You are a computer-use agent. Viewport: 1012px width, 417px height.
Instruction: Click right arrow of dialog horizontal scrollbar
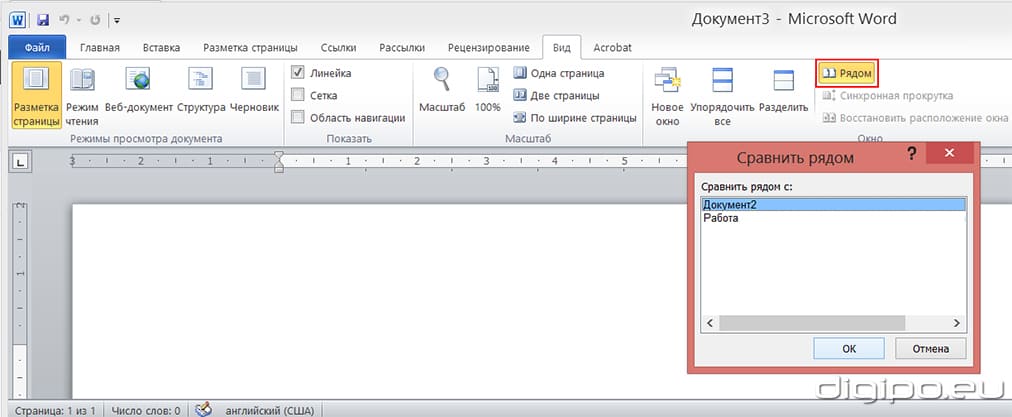tap(958, 323)
